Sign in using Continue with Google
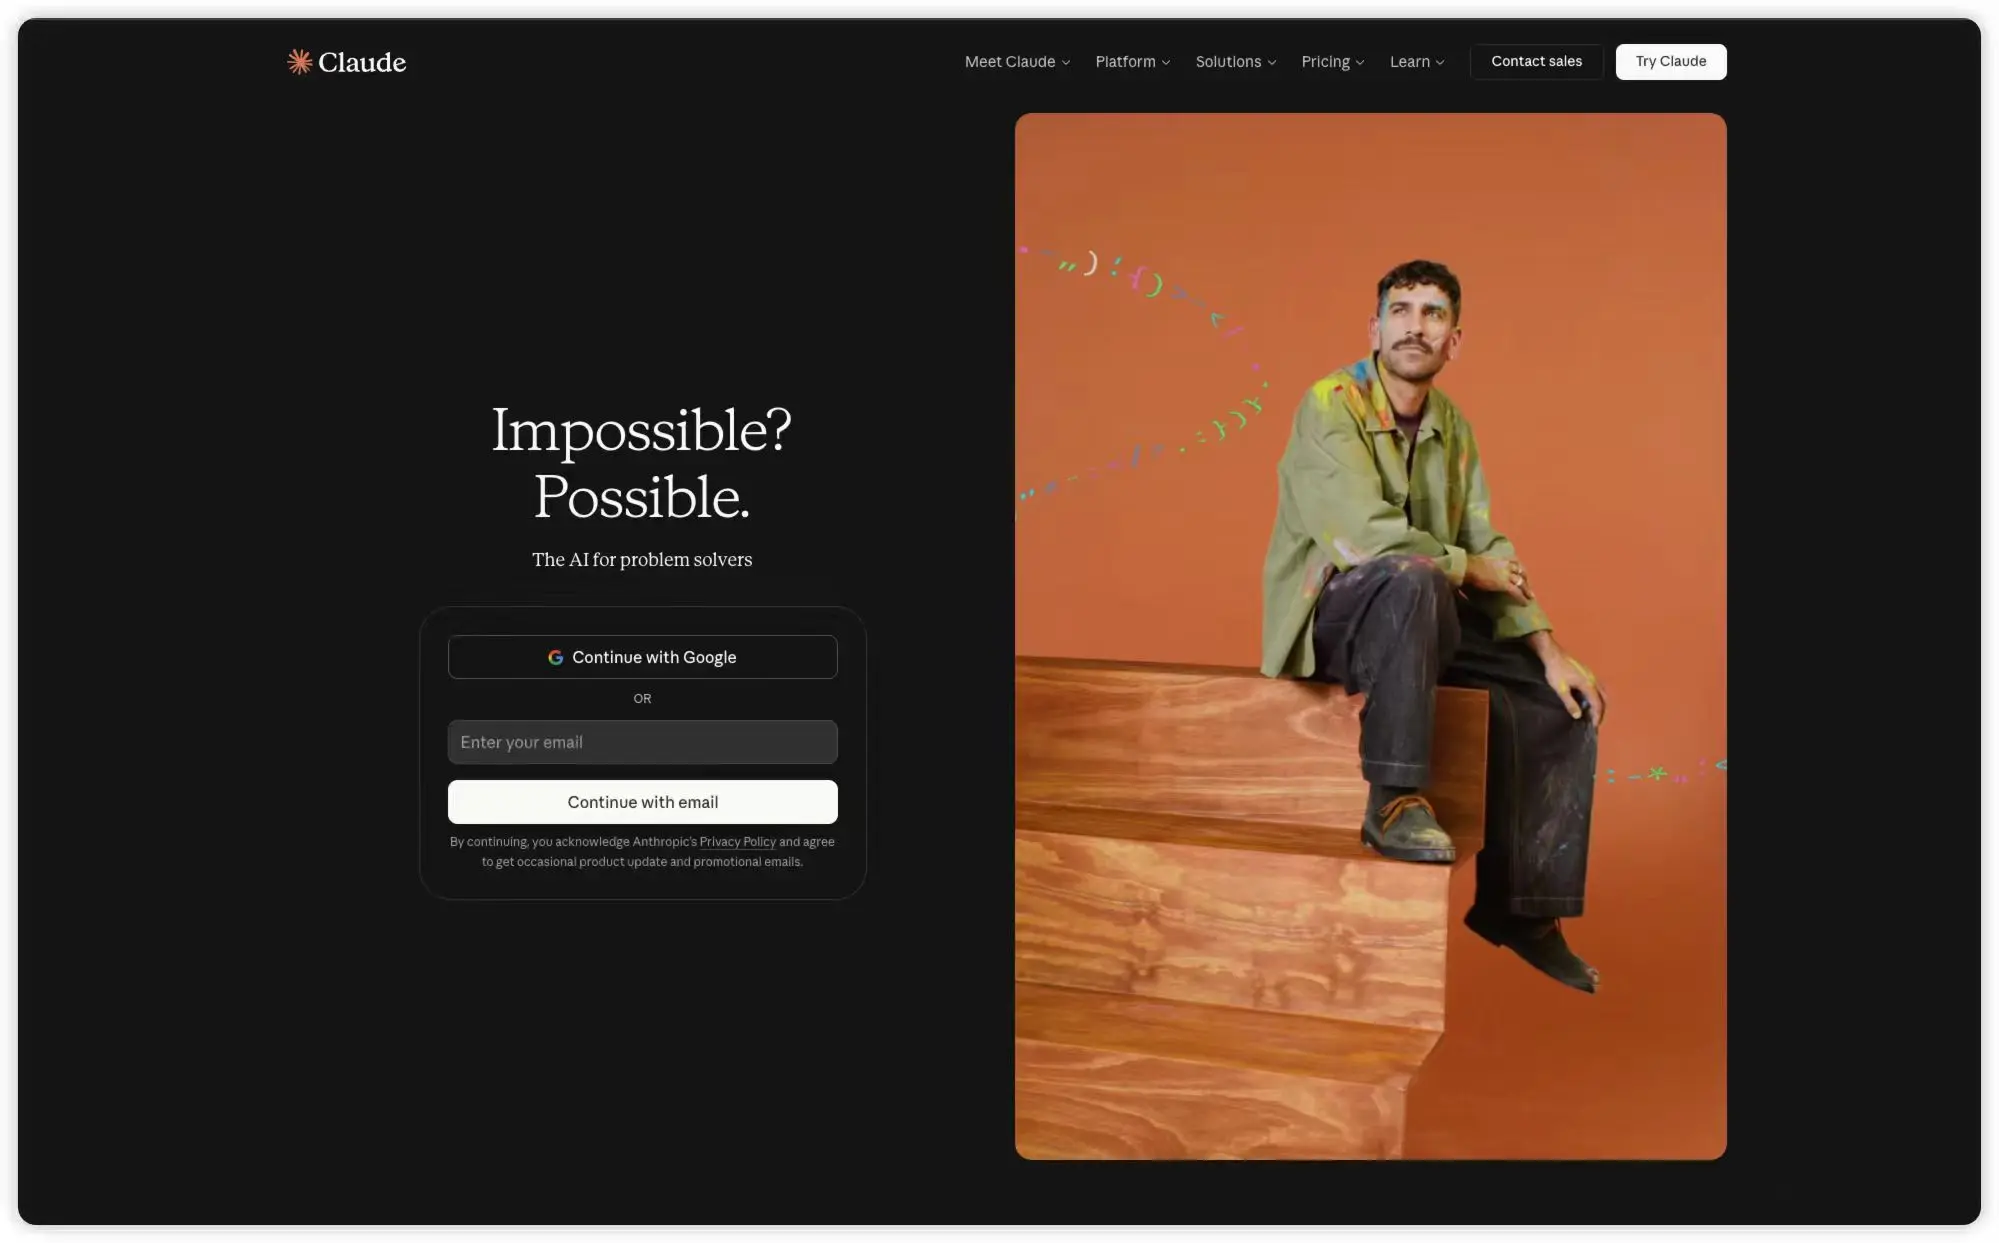This screenshot has width=1999, height=1243. [643, 657]
